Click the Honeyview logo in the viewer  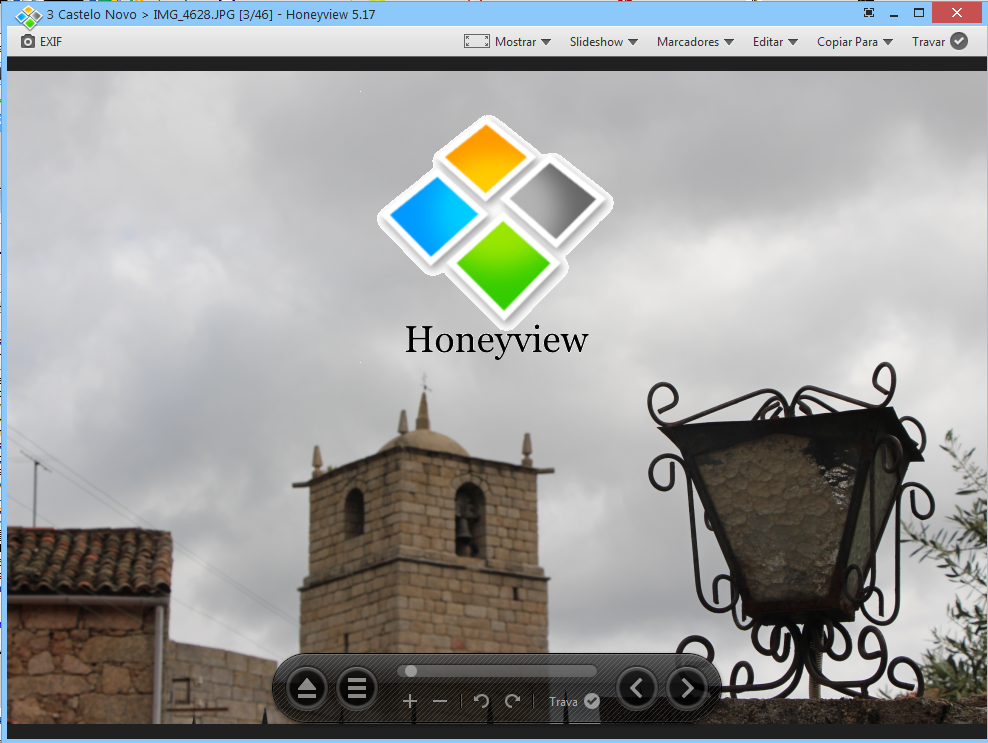click(x=495, y=220)
